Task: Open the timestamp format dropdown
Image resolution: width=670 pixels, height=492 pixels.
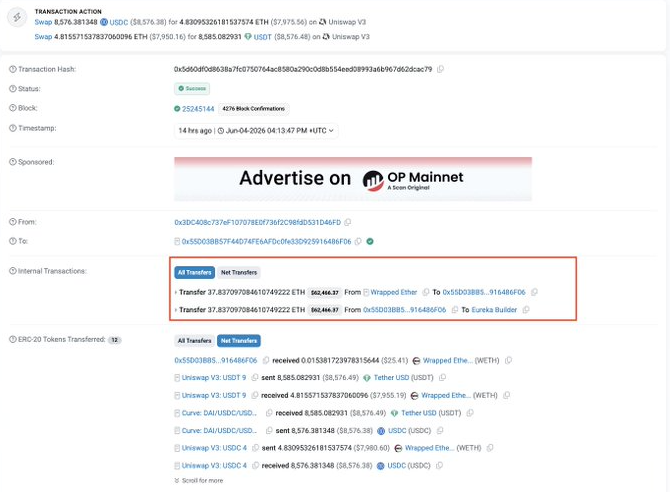Action: [256, 131]
